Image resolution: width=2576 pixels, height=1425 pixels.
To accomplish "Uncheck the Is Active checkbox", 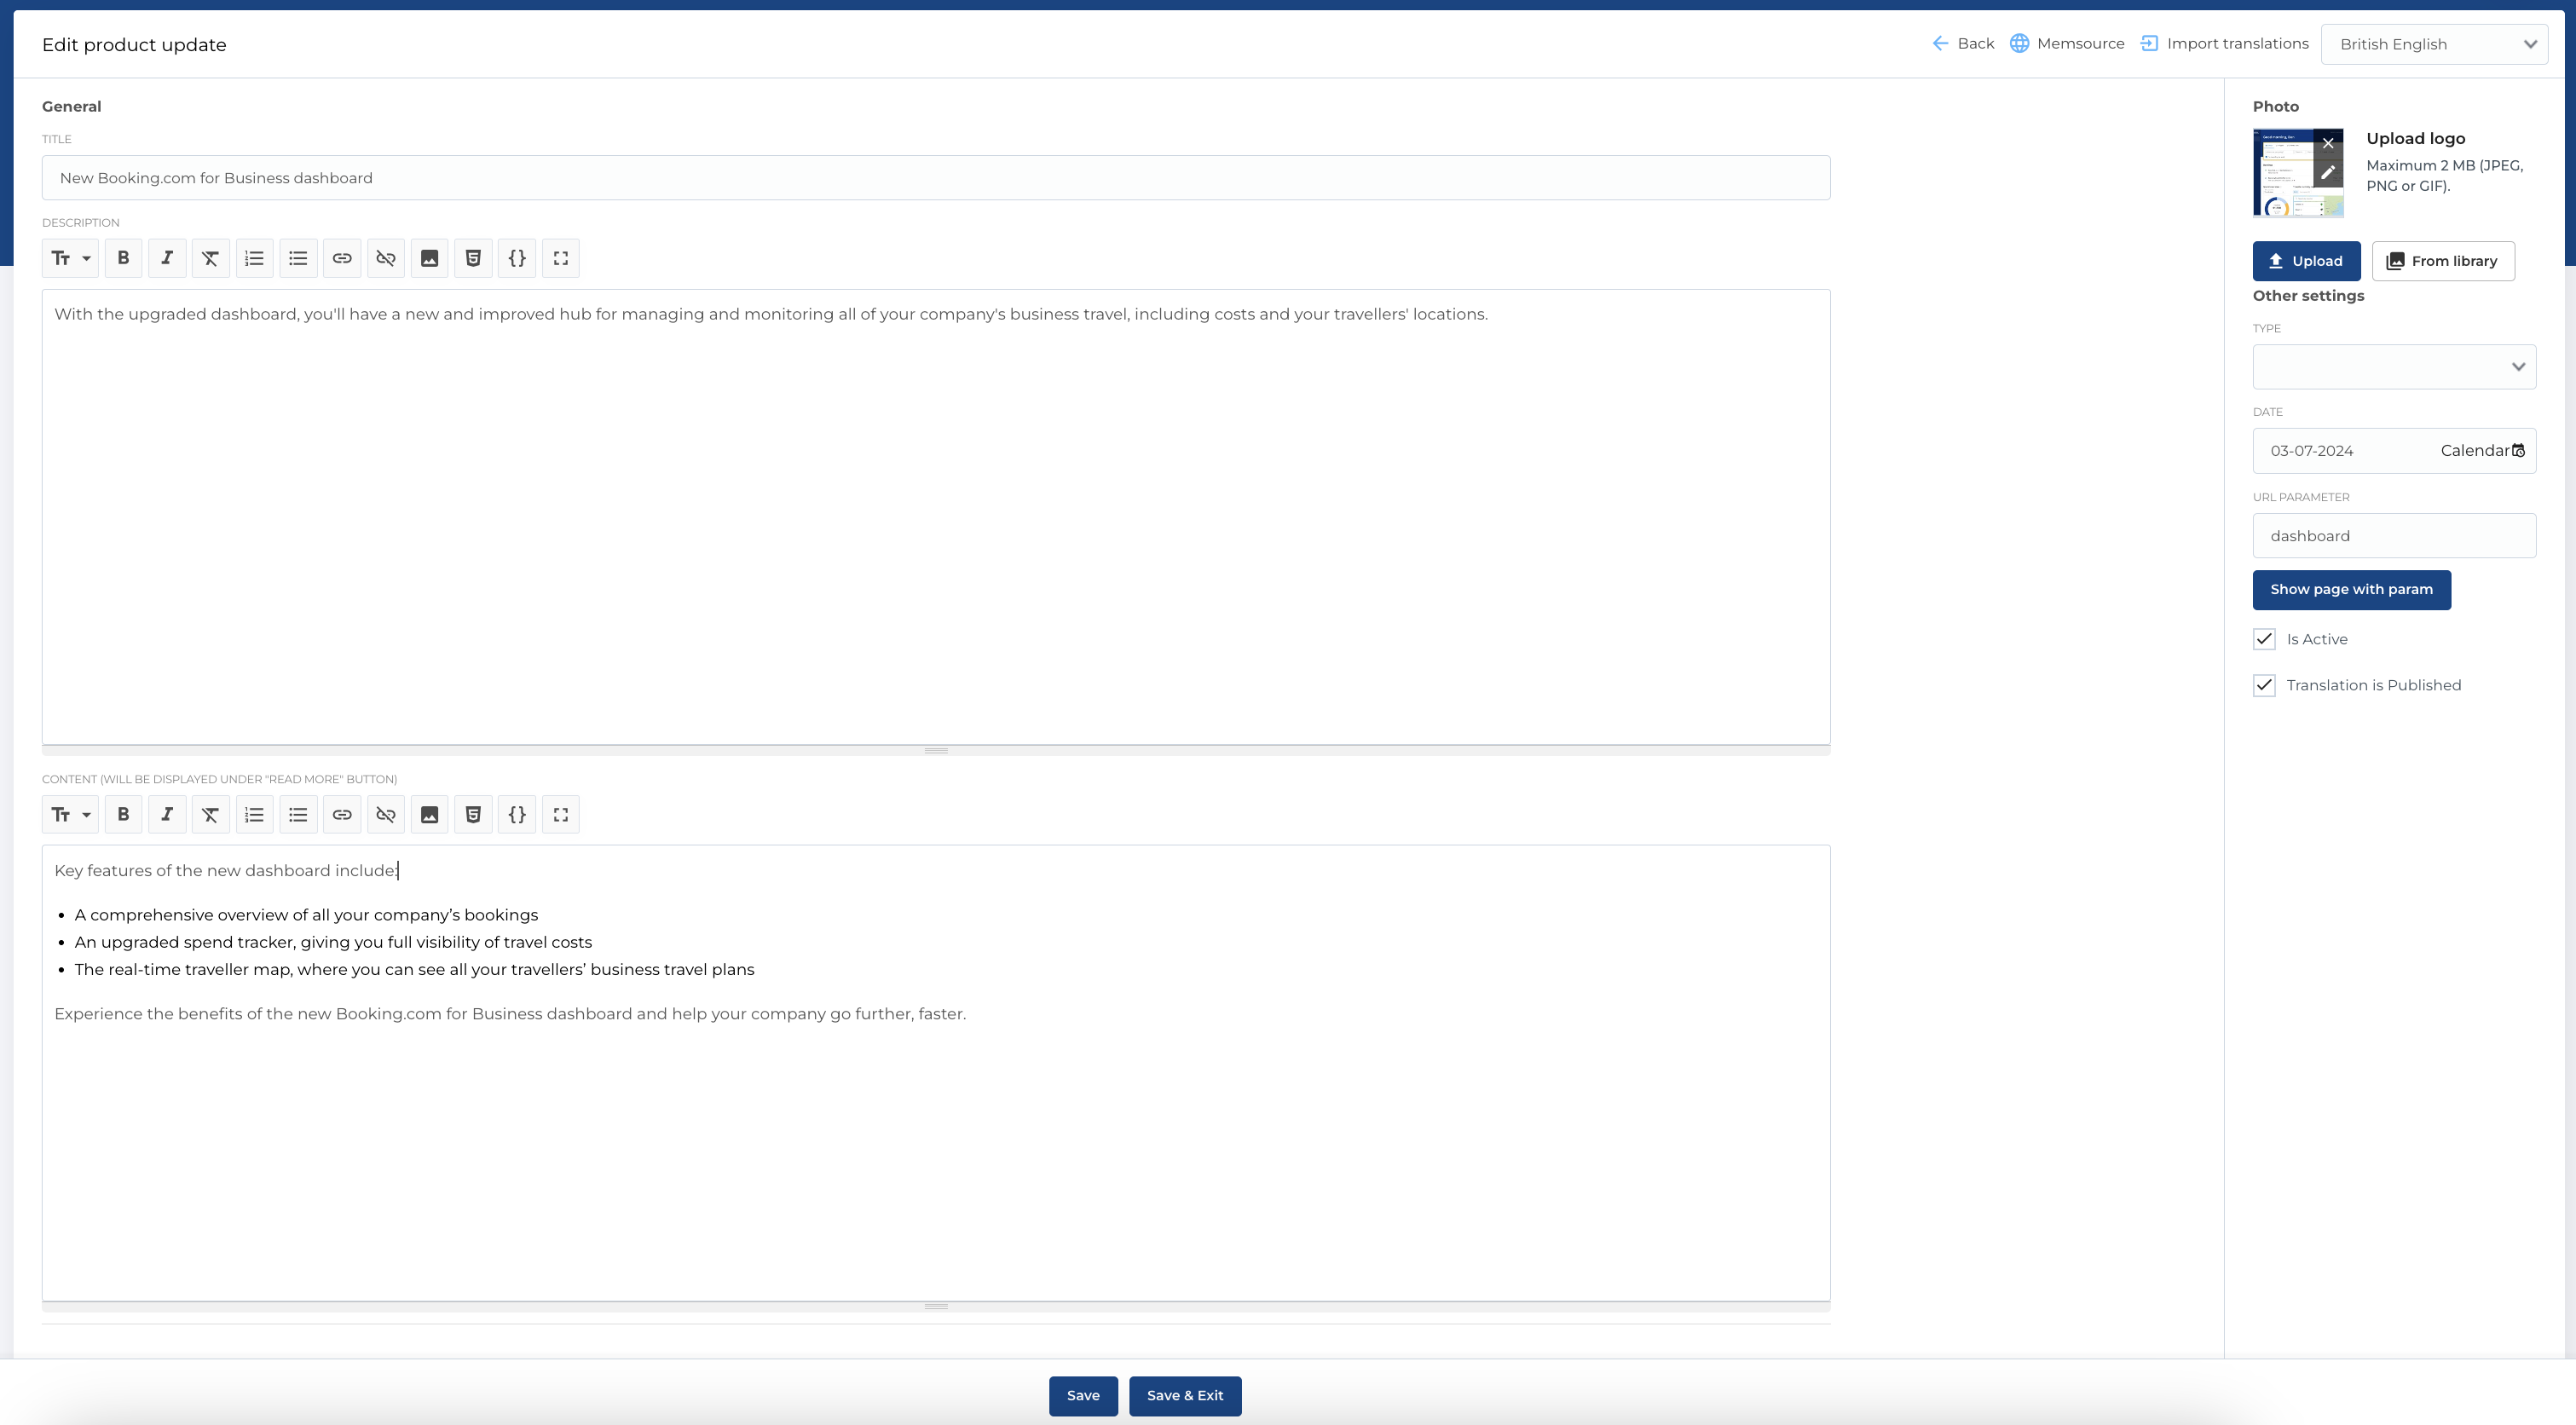I will coord(2264,639).
